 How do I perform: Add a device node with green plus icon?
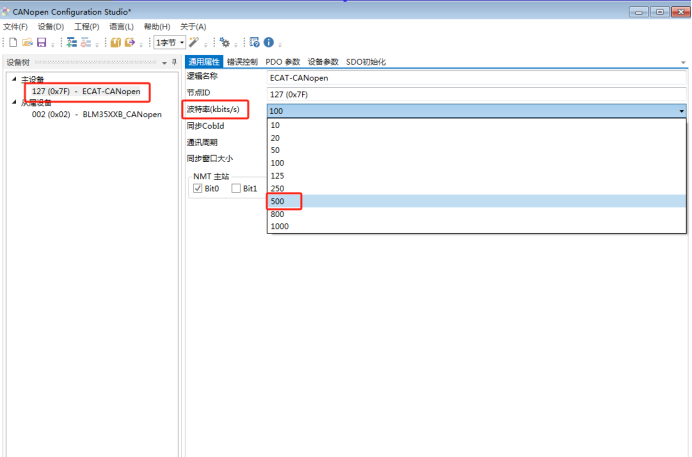(71, 42)
